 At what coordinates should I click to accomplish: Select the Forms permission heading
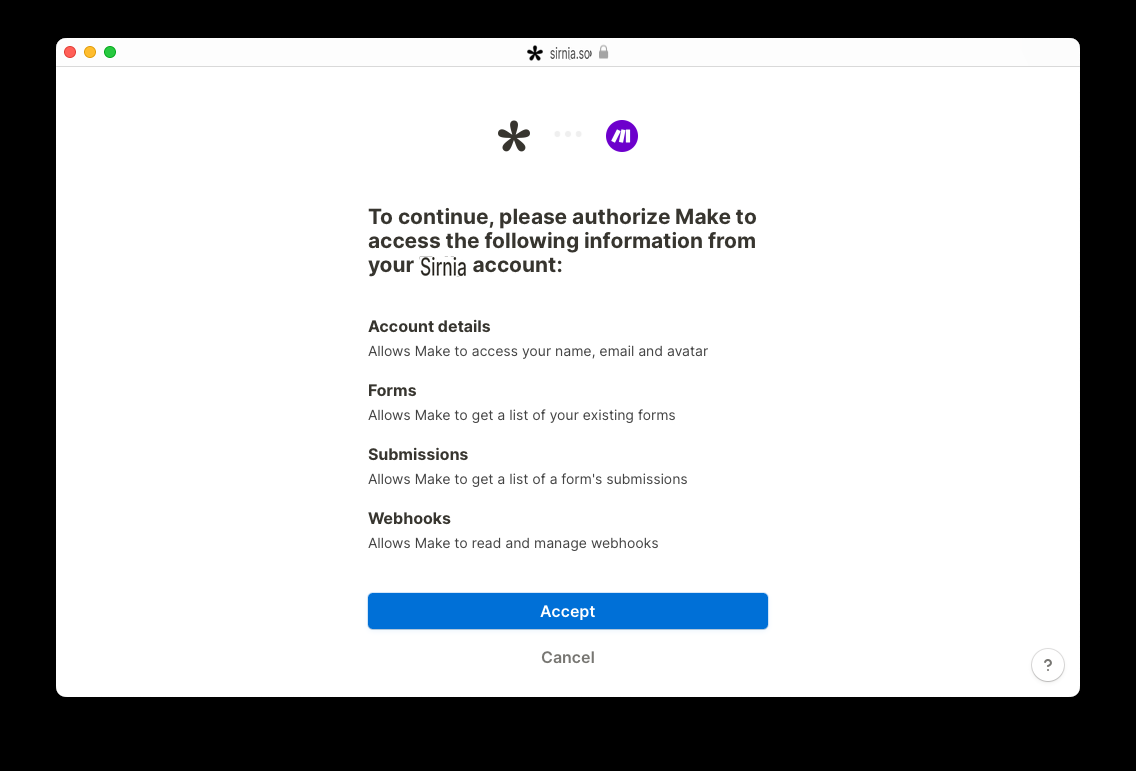pos(392,390)
